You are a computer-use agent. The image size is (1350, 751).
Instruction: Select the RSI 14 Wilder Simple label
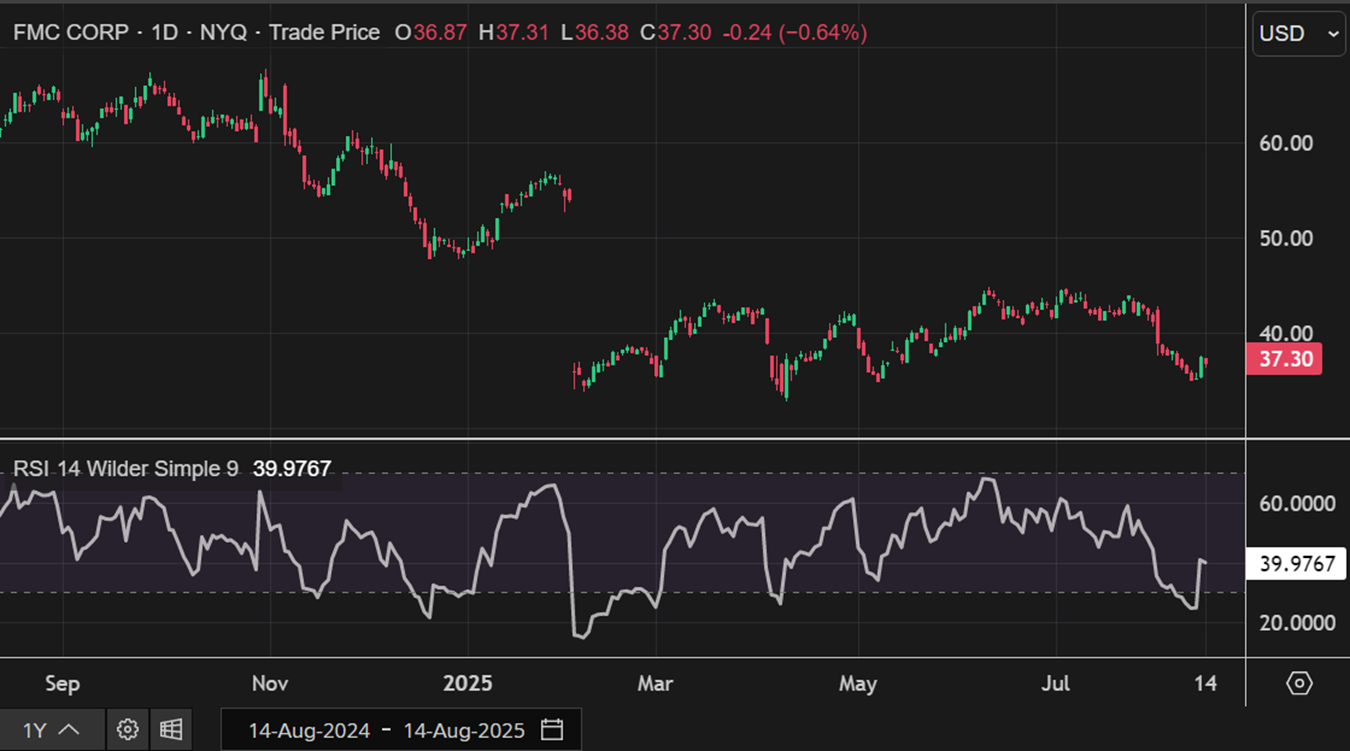125,468
